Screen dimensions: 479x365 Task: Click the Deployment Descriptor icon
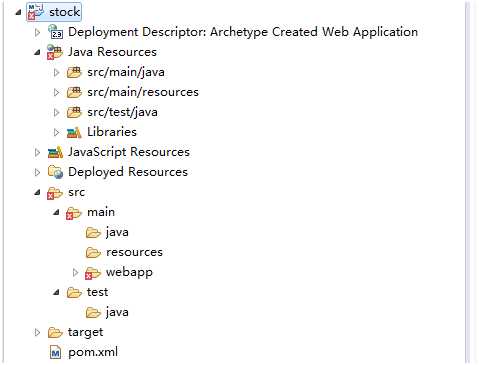coord(55,32)
